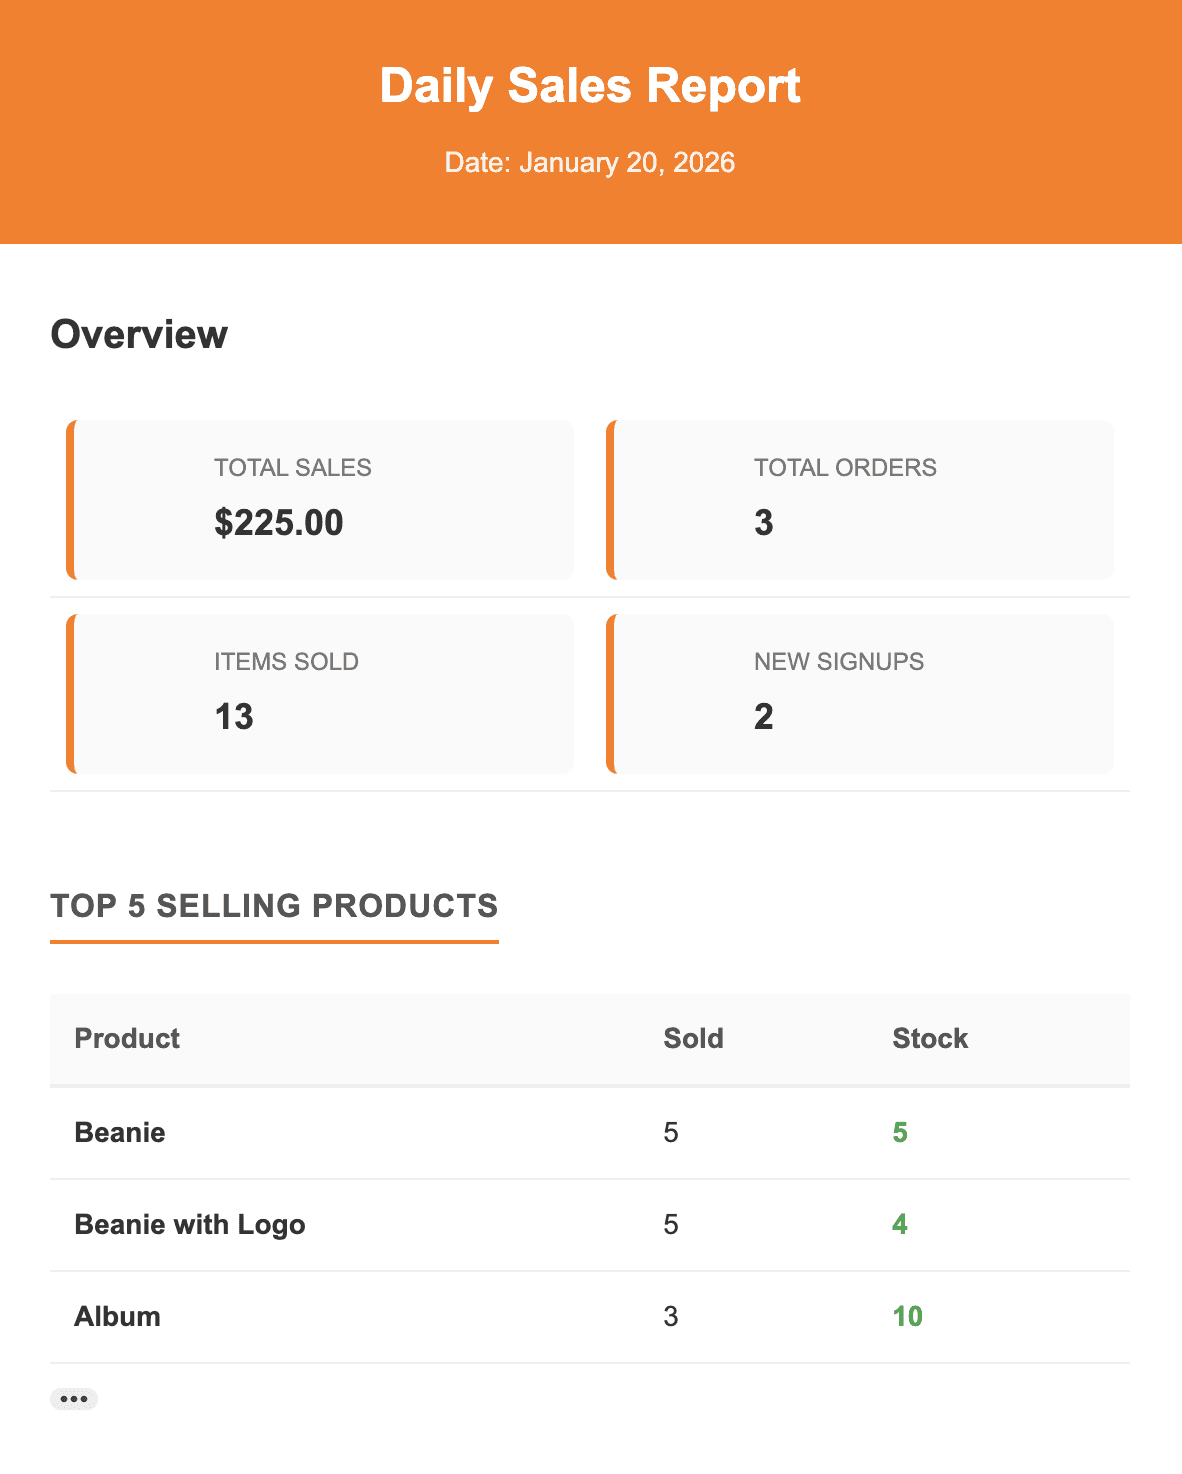This screenshot has width=1182, height=1474.
Task: Click the TOTAL ORDERS card label
Action: [845, 468]
